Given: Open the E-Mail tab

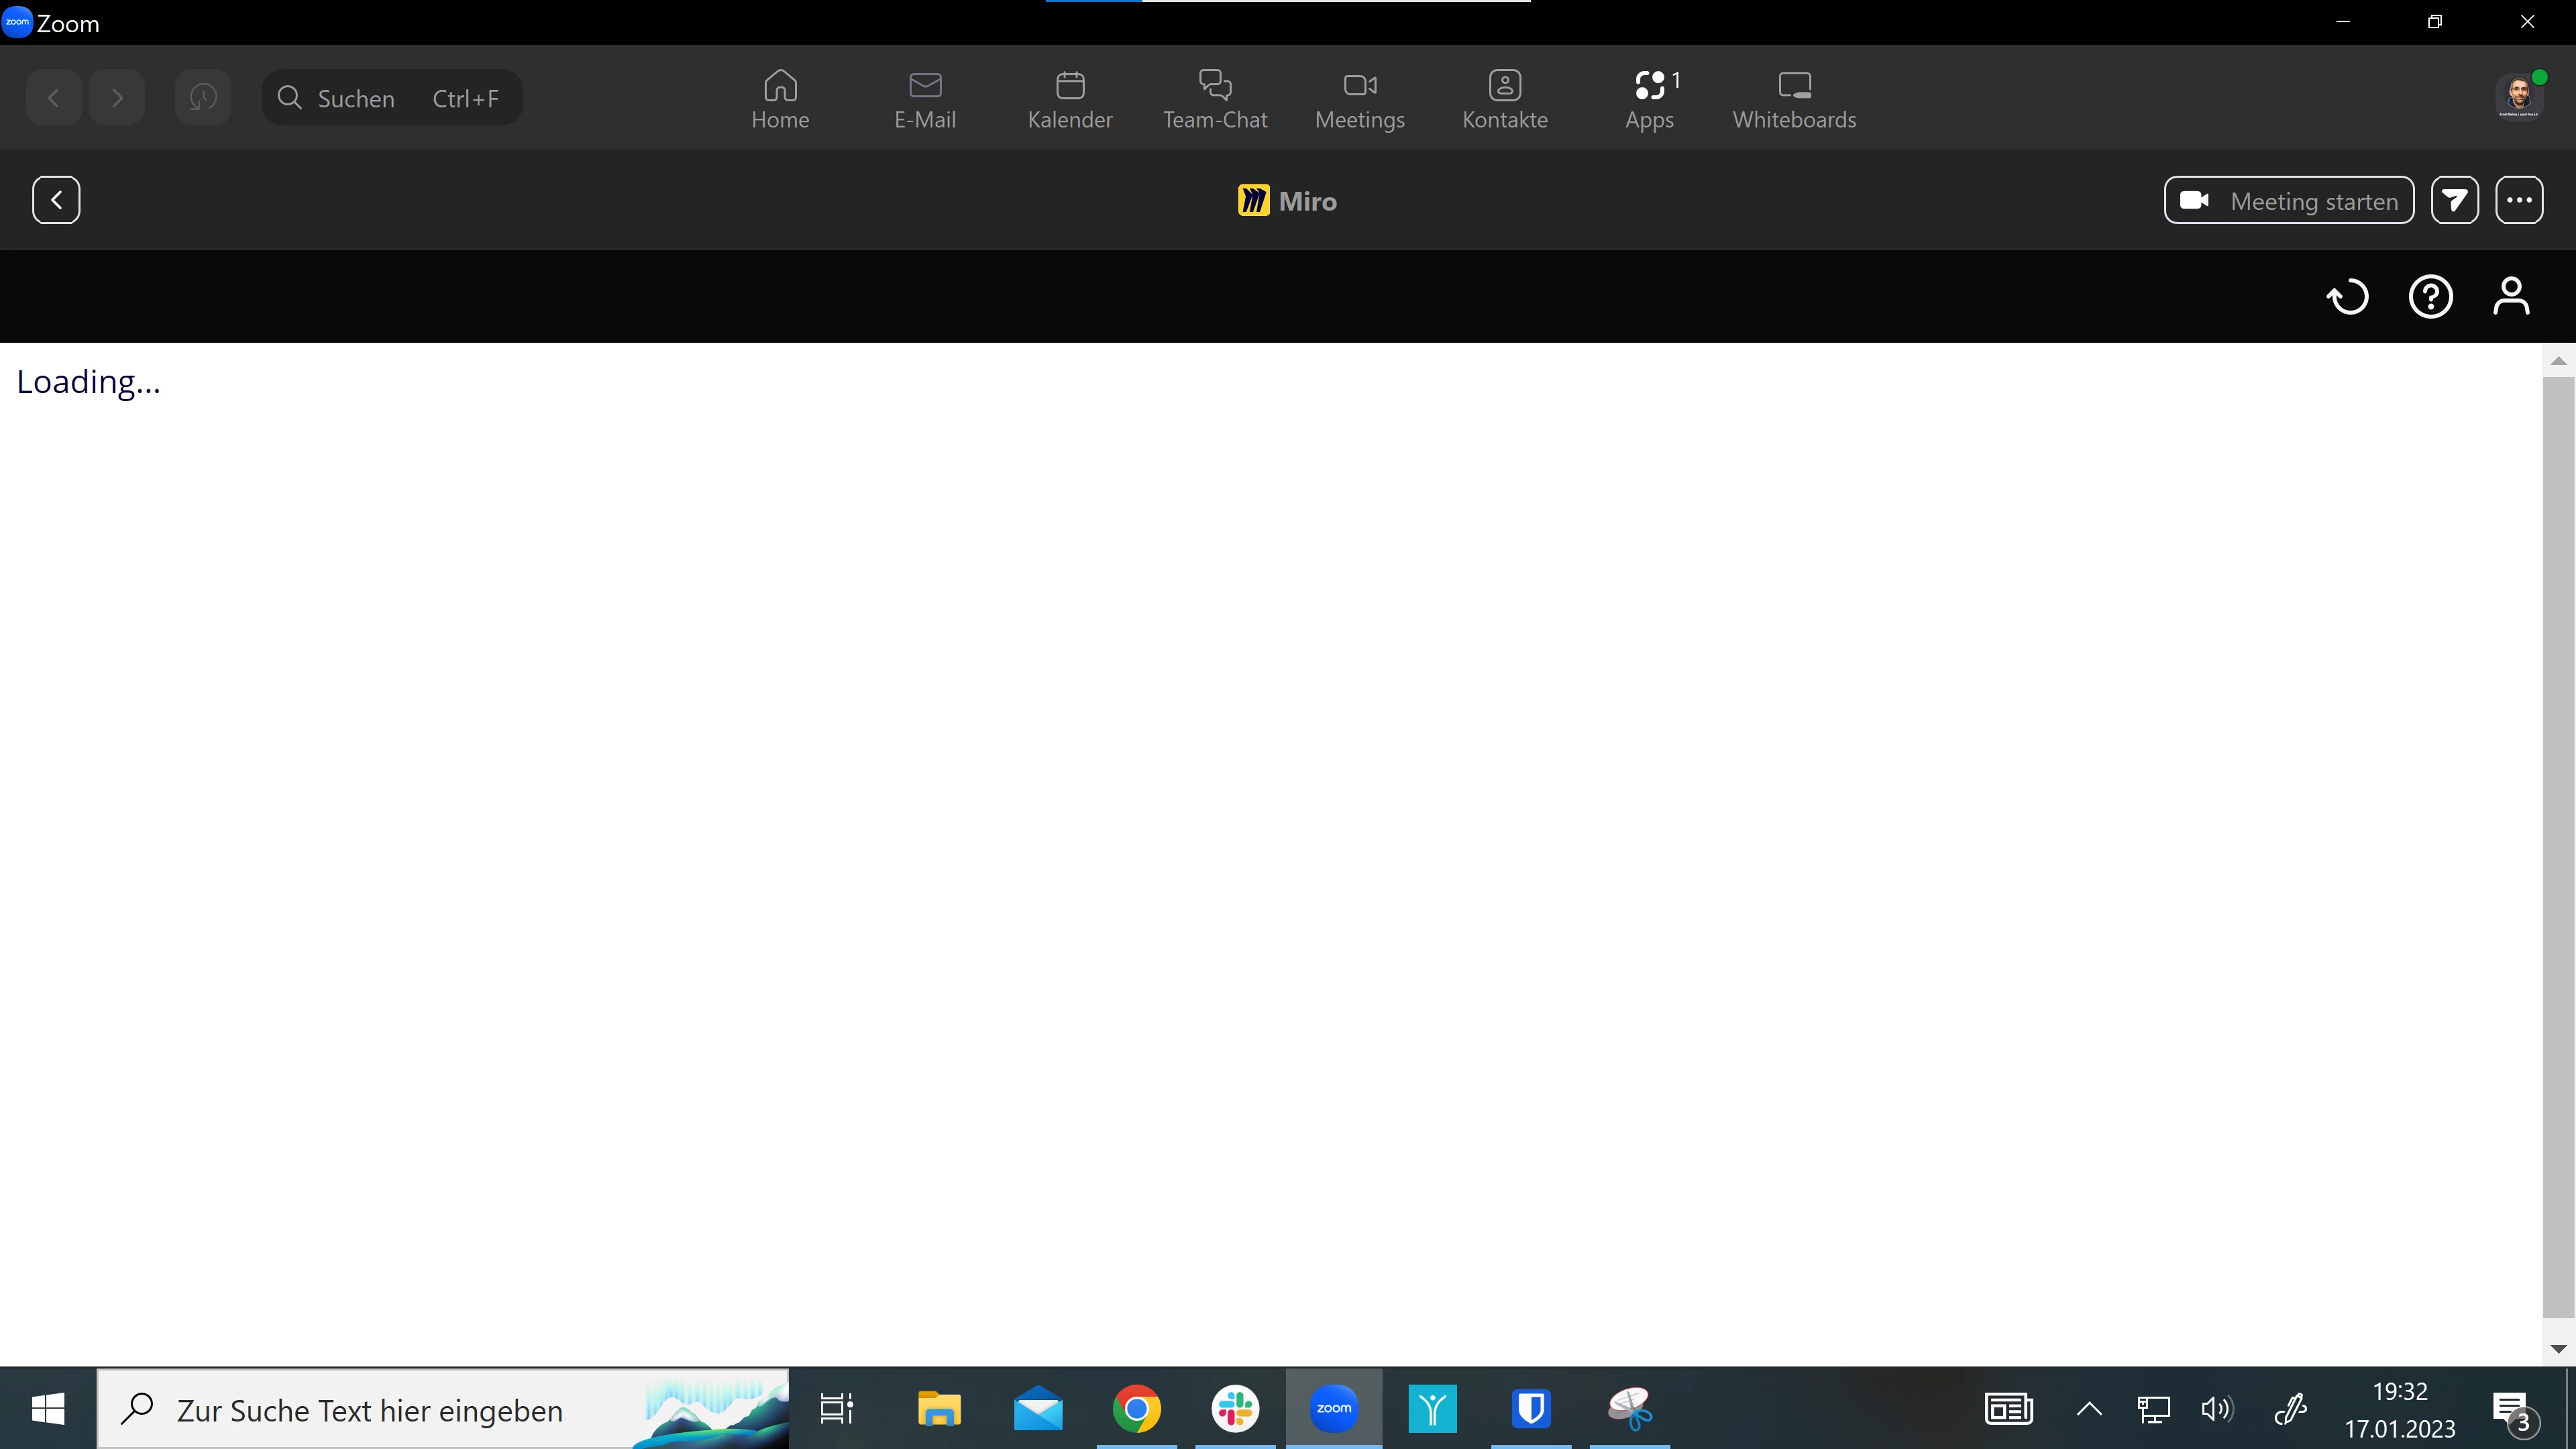Looking at the screenshot, I should 925,99.
